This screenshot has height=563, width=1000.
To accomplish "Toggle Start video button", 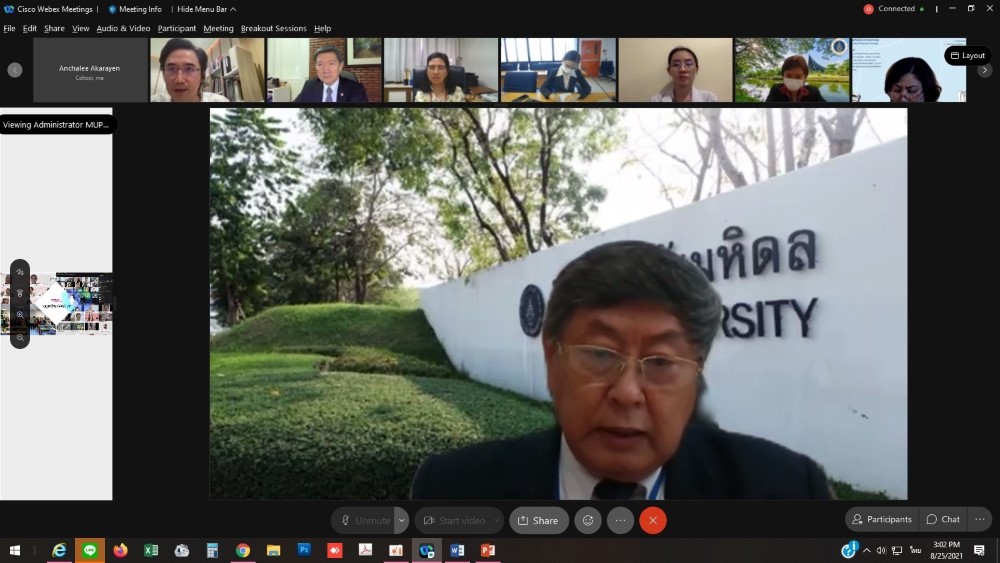I will click(453, 520).
